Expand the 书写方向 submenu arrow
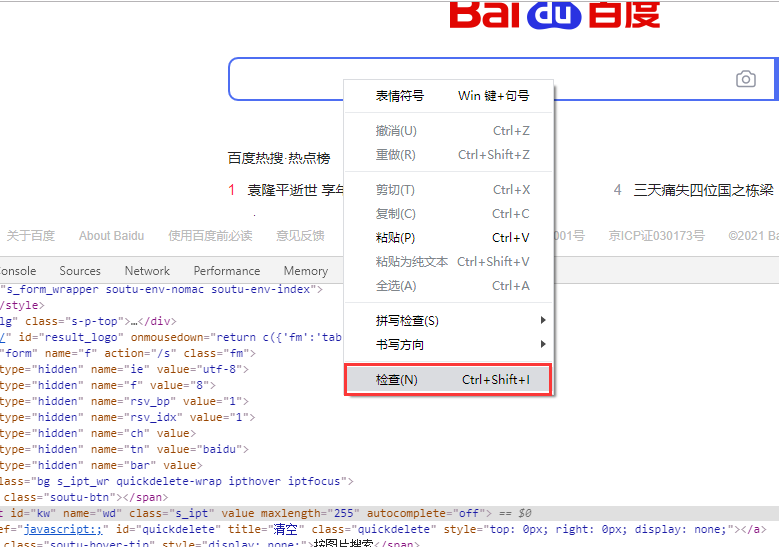779x547 pixels. (543, 345)
